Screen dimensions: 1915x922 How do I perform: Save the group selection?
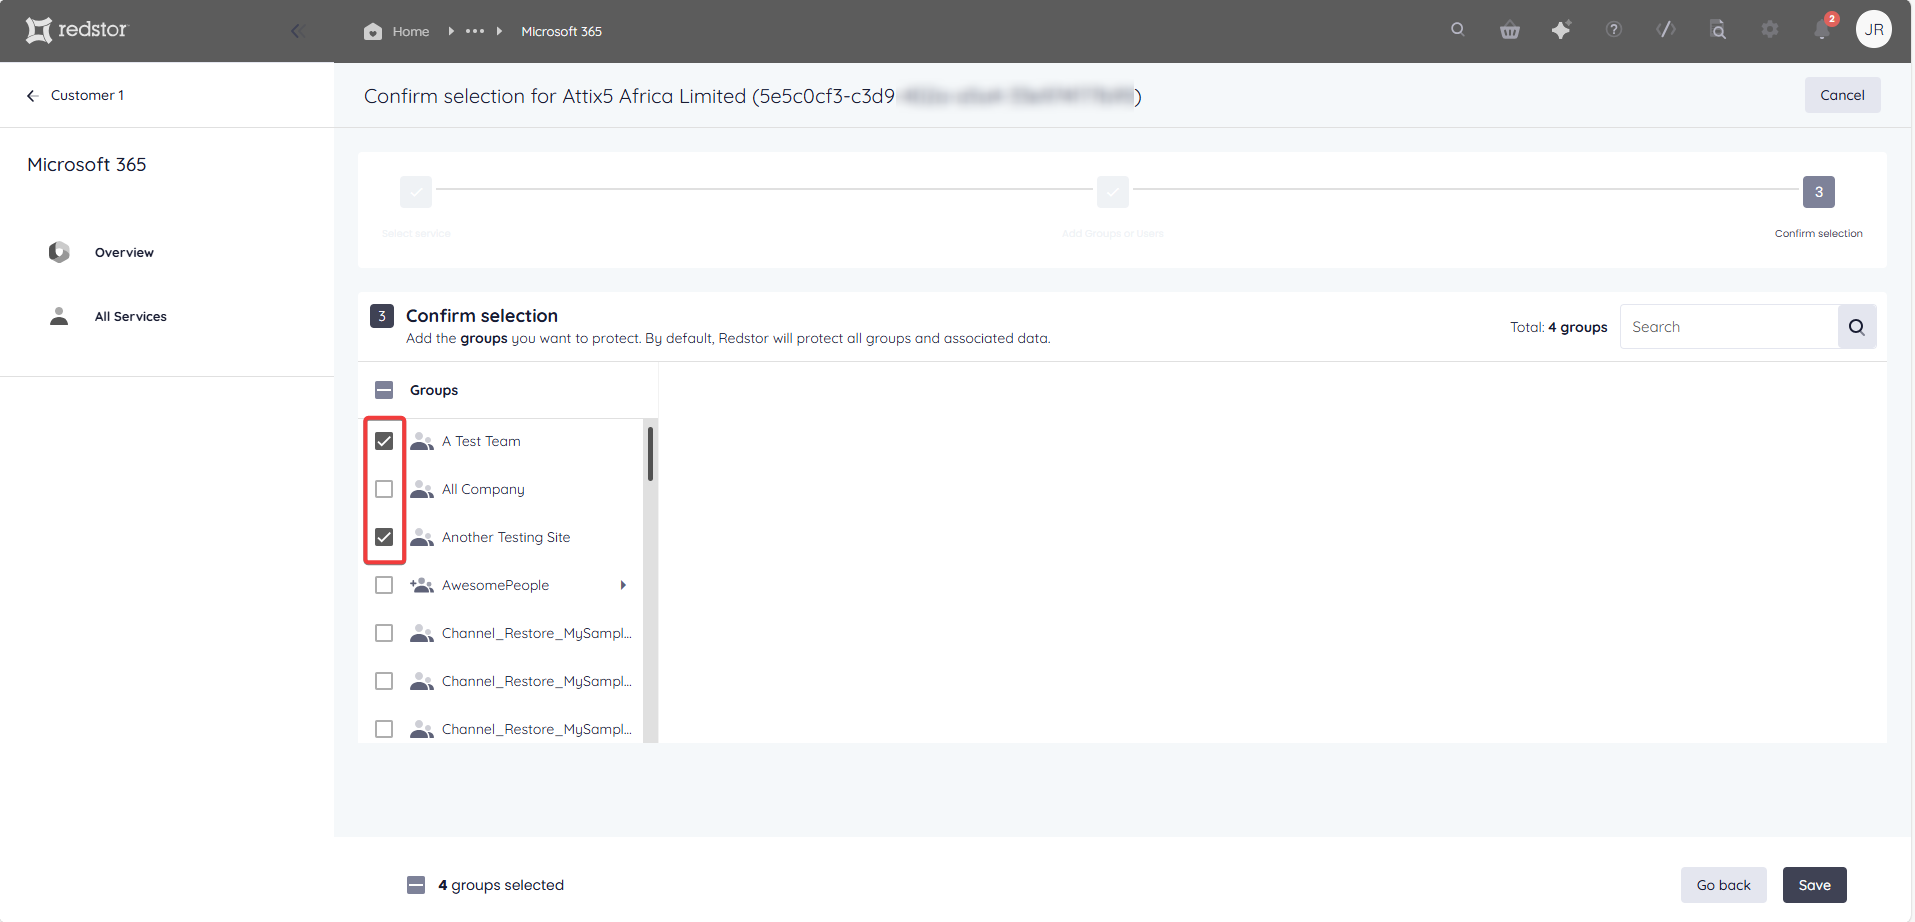[x=1814, y=885]
